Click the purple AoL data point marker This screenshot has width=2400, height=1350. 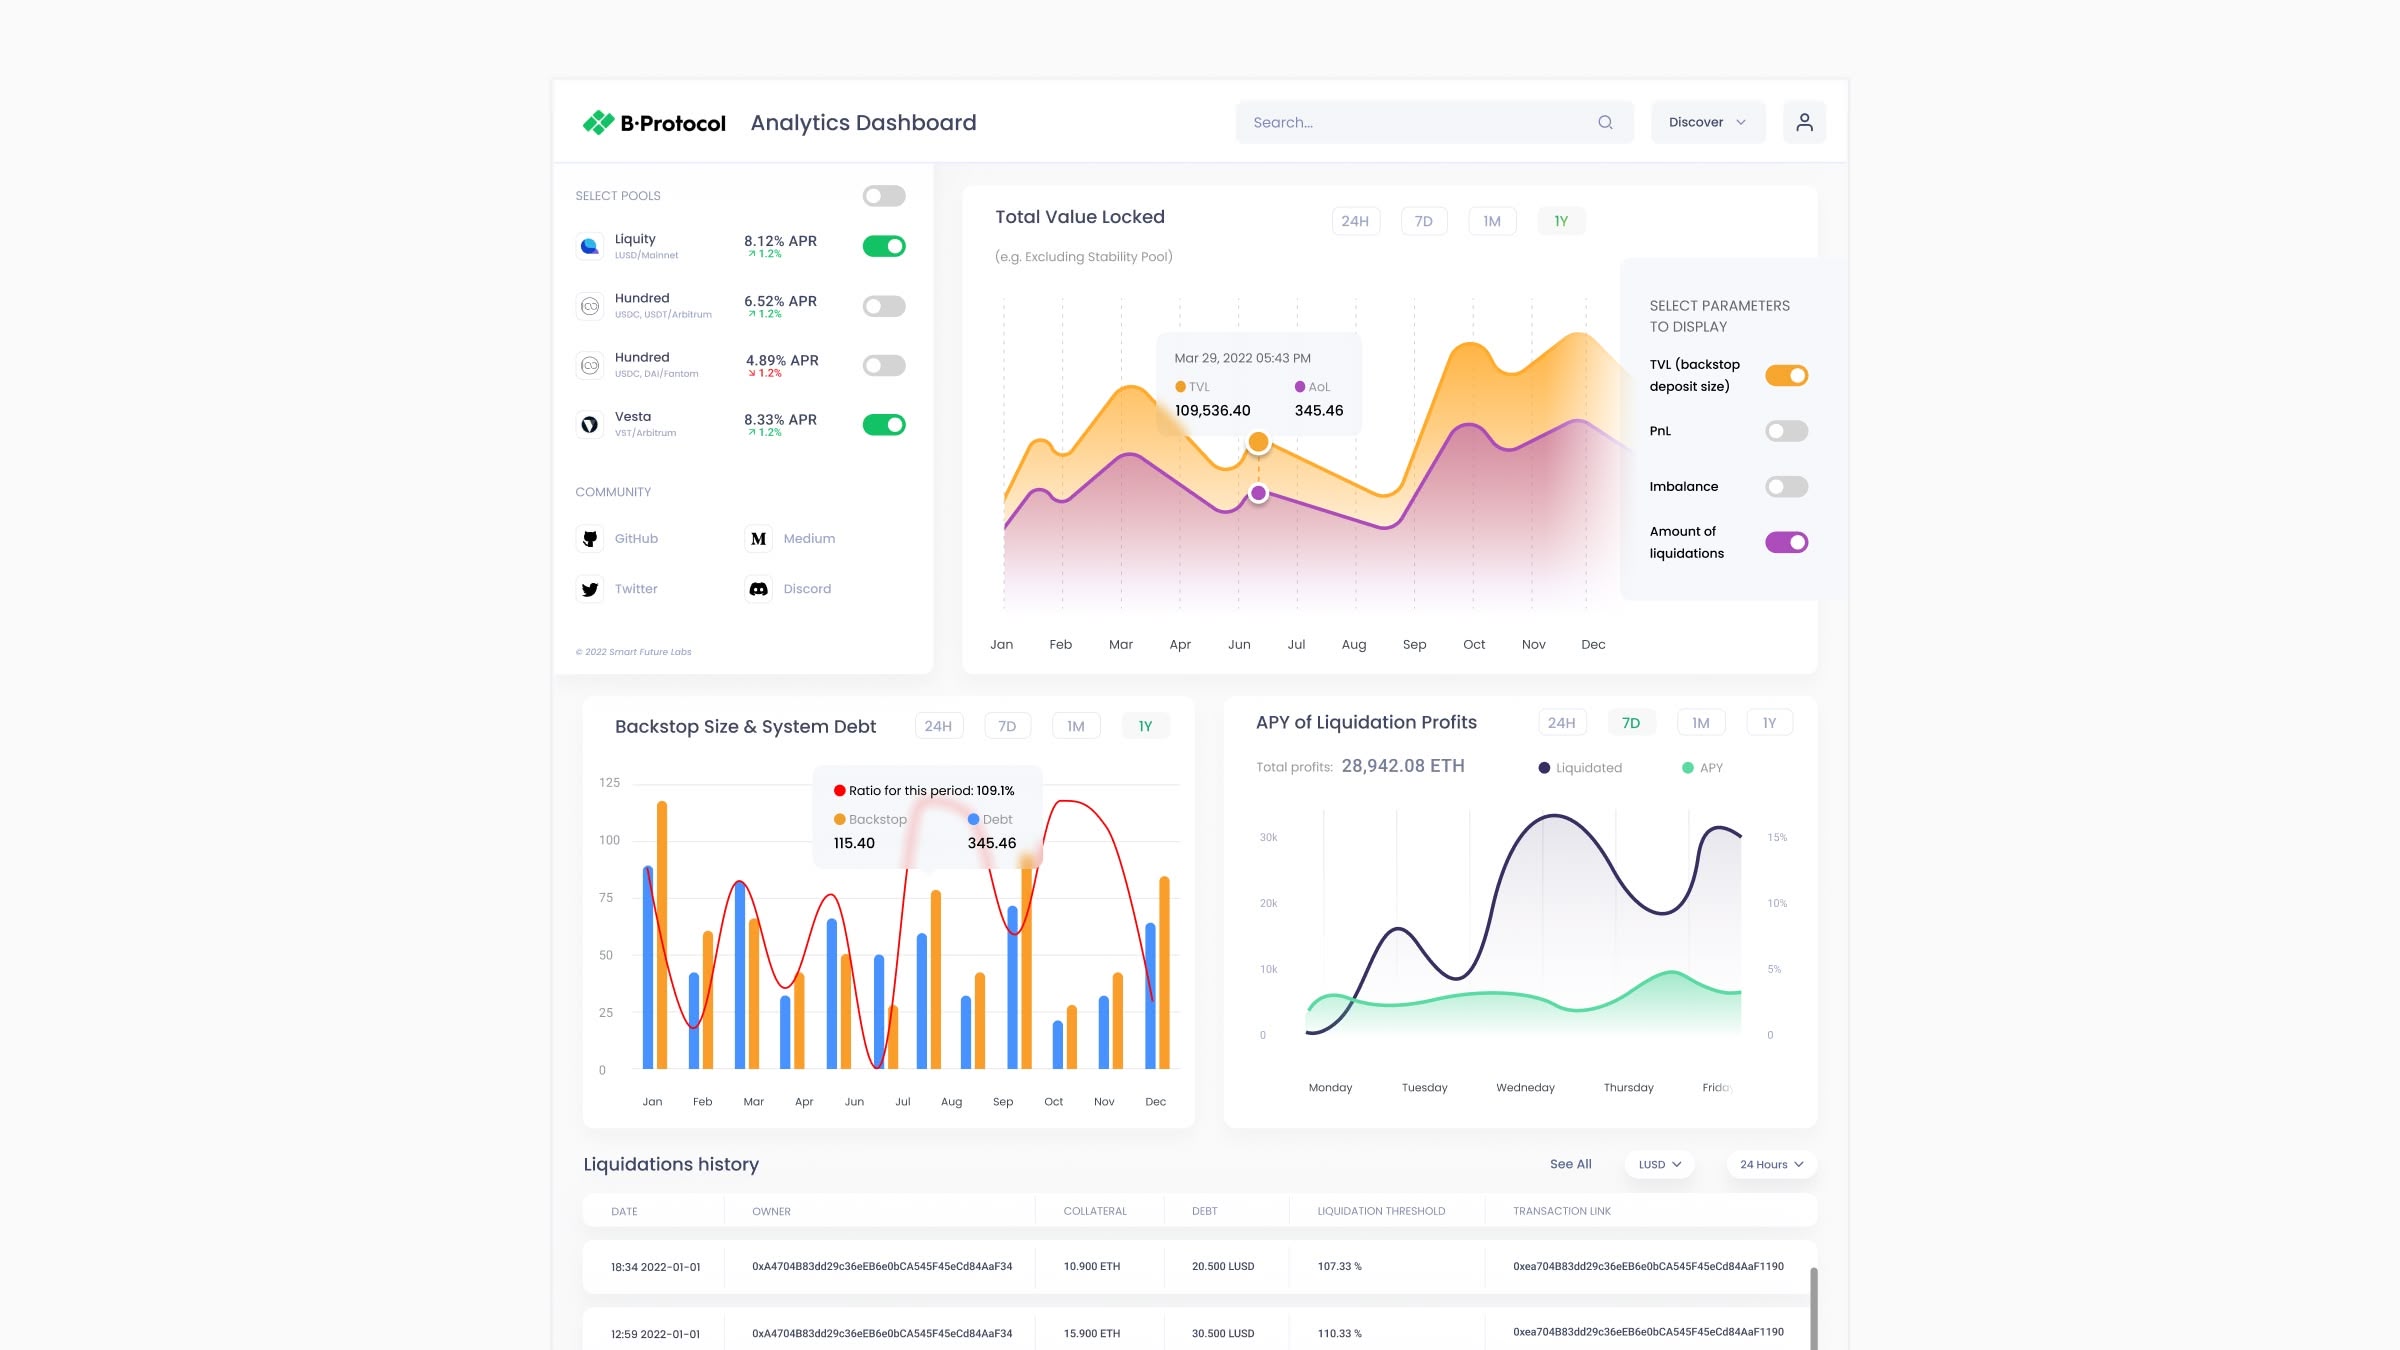(x=1259, y=493)
